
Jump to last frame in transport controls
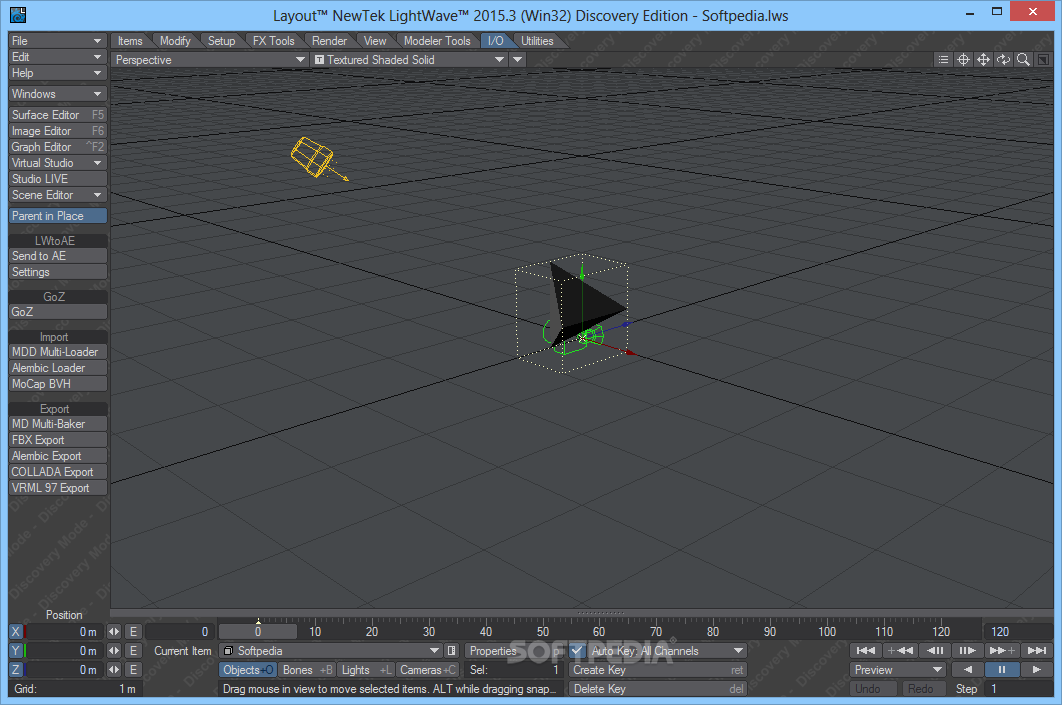click(1037, 650)
